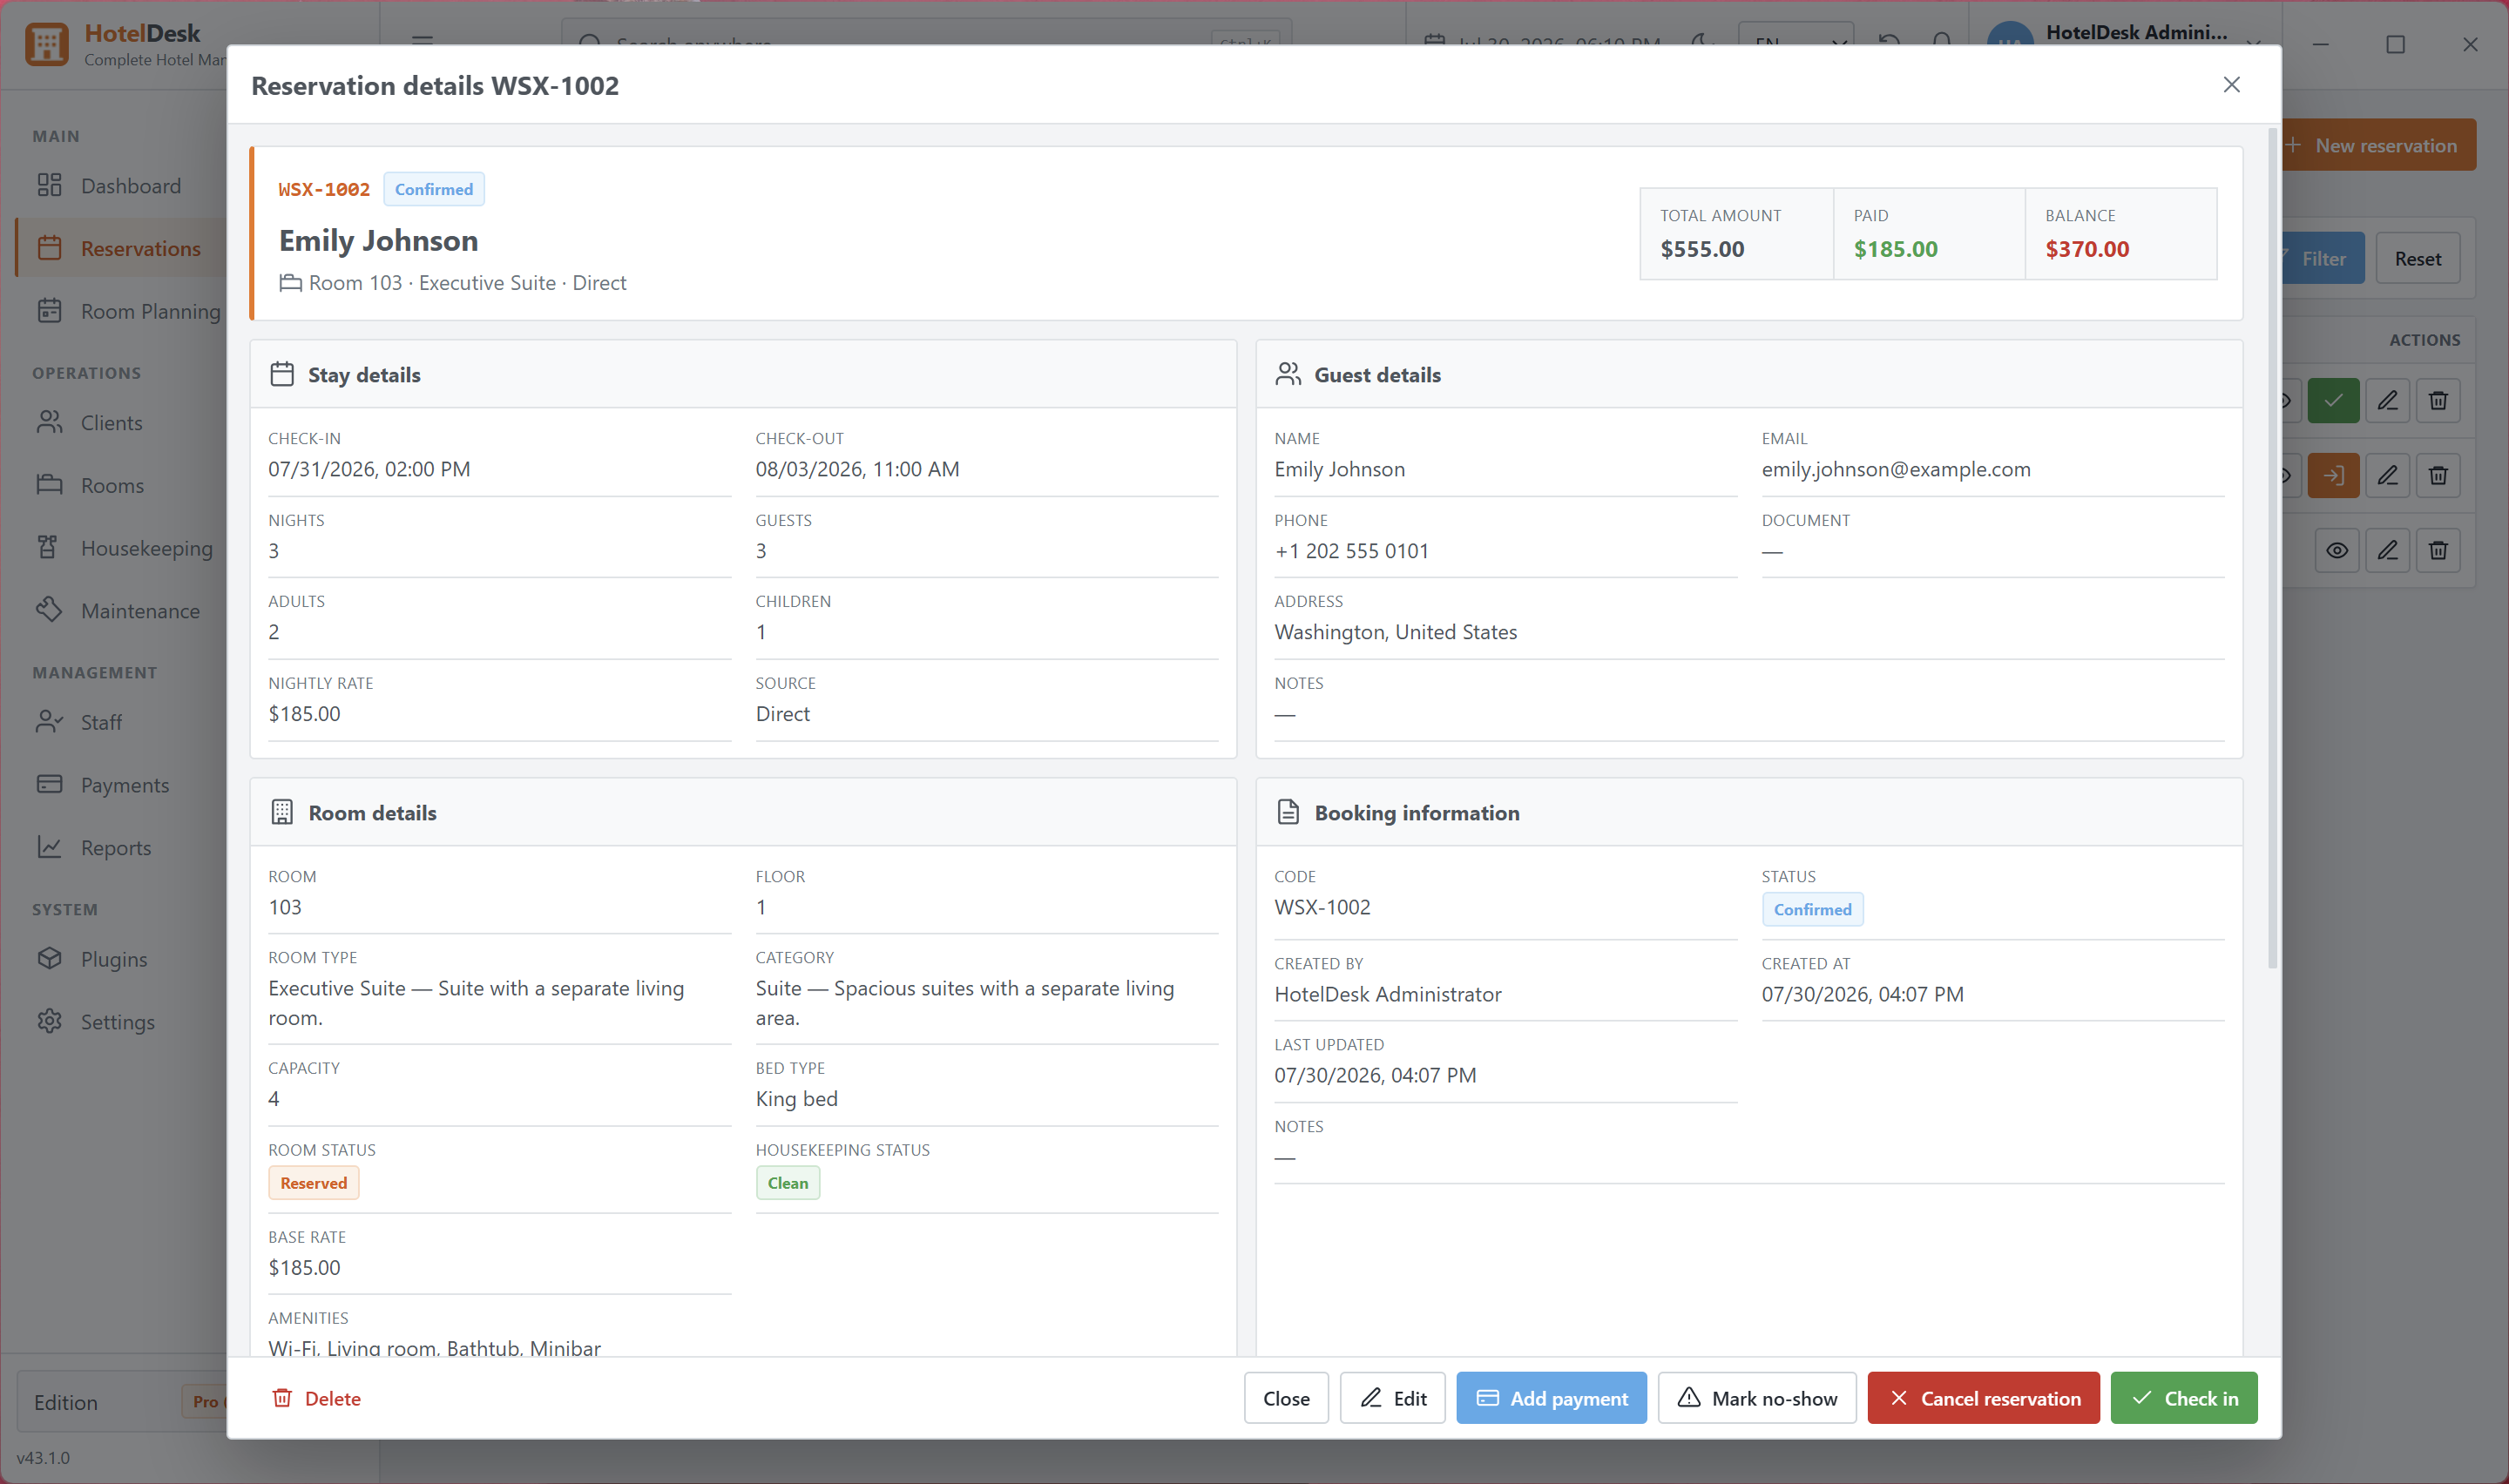Click the version label v43.1.0
The width and height of the screenshot is (2509, 1484).
point(43,1458)
